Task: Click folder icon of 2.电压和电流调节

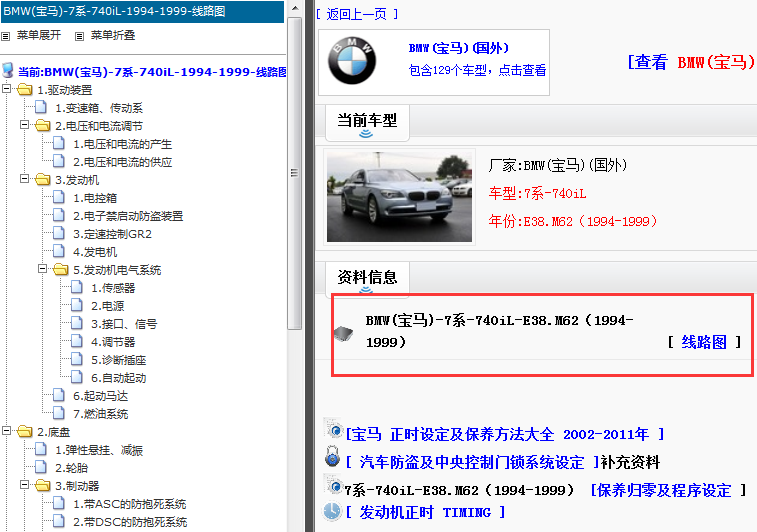Action: [x=42, y=126]
